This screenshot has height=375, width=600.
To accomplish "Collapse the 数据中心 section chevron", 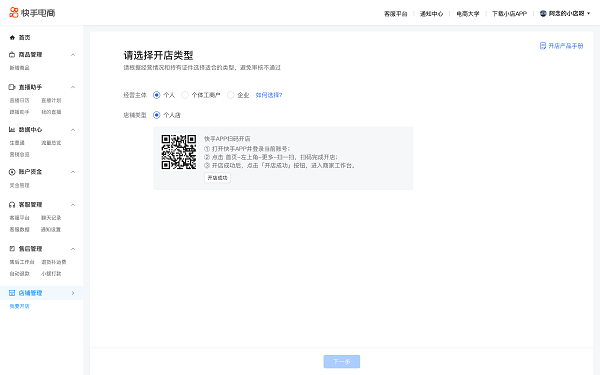I will (x=73, y=130).
